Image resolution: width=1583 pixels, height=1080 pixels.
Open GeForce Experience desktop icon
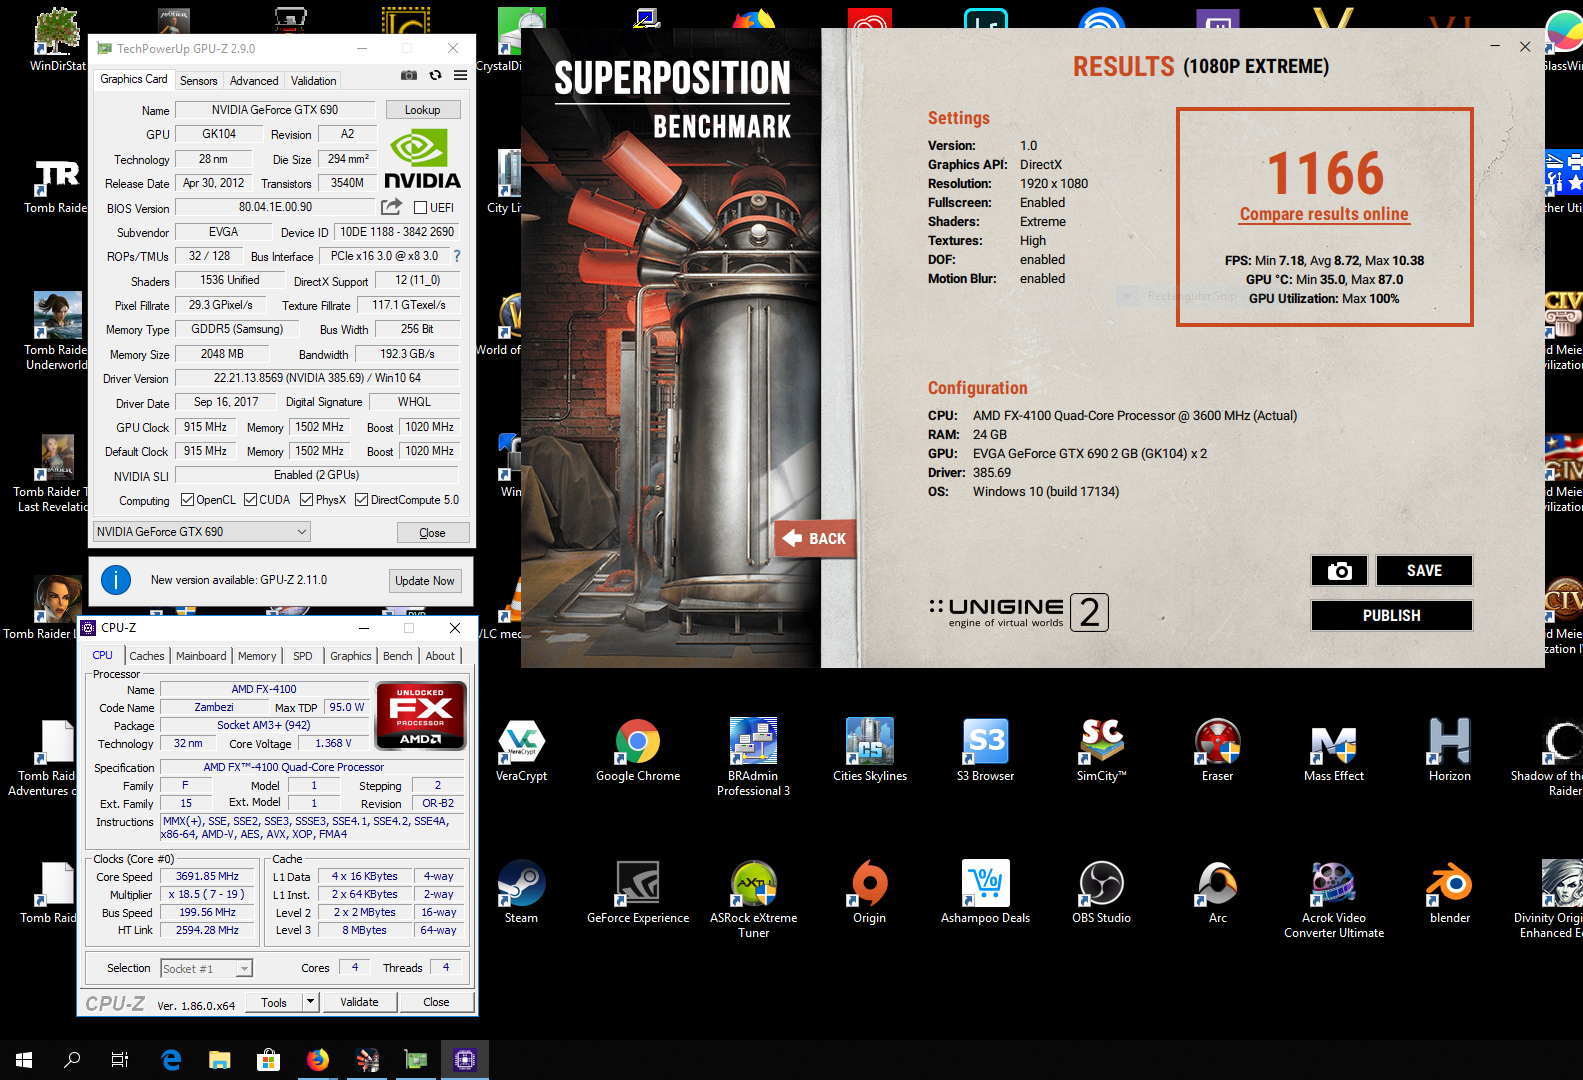[638, 893]
